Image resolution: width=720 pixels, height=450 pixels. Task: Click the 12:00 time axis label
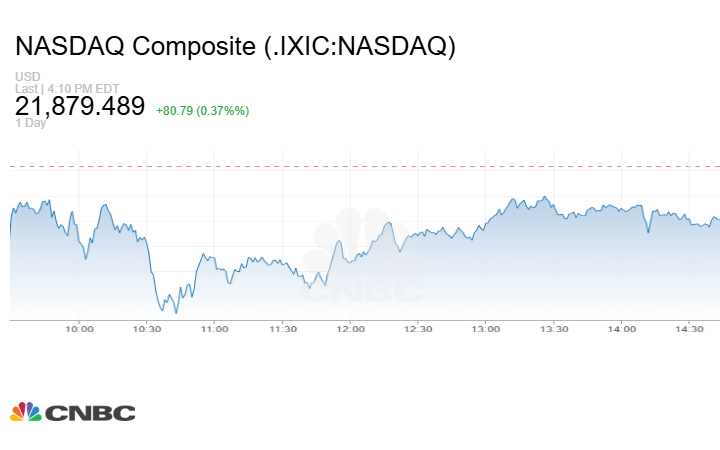click(350, 329)
